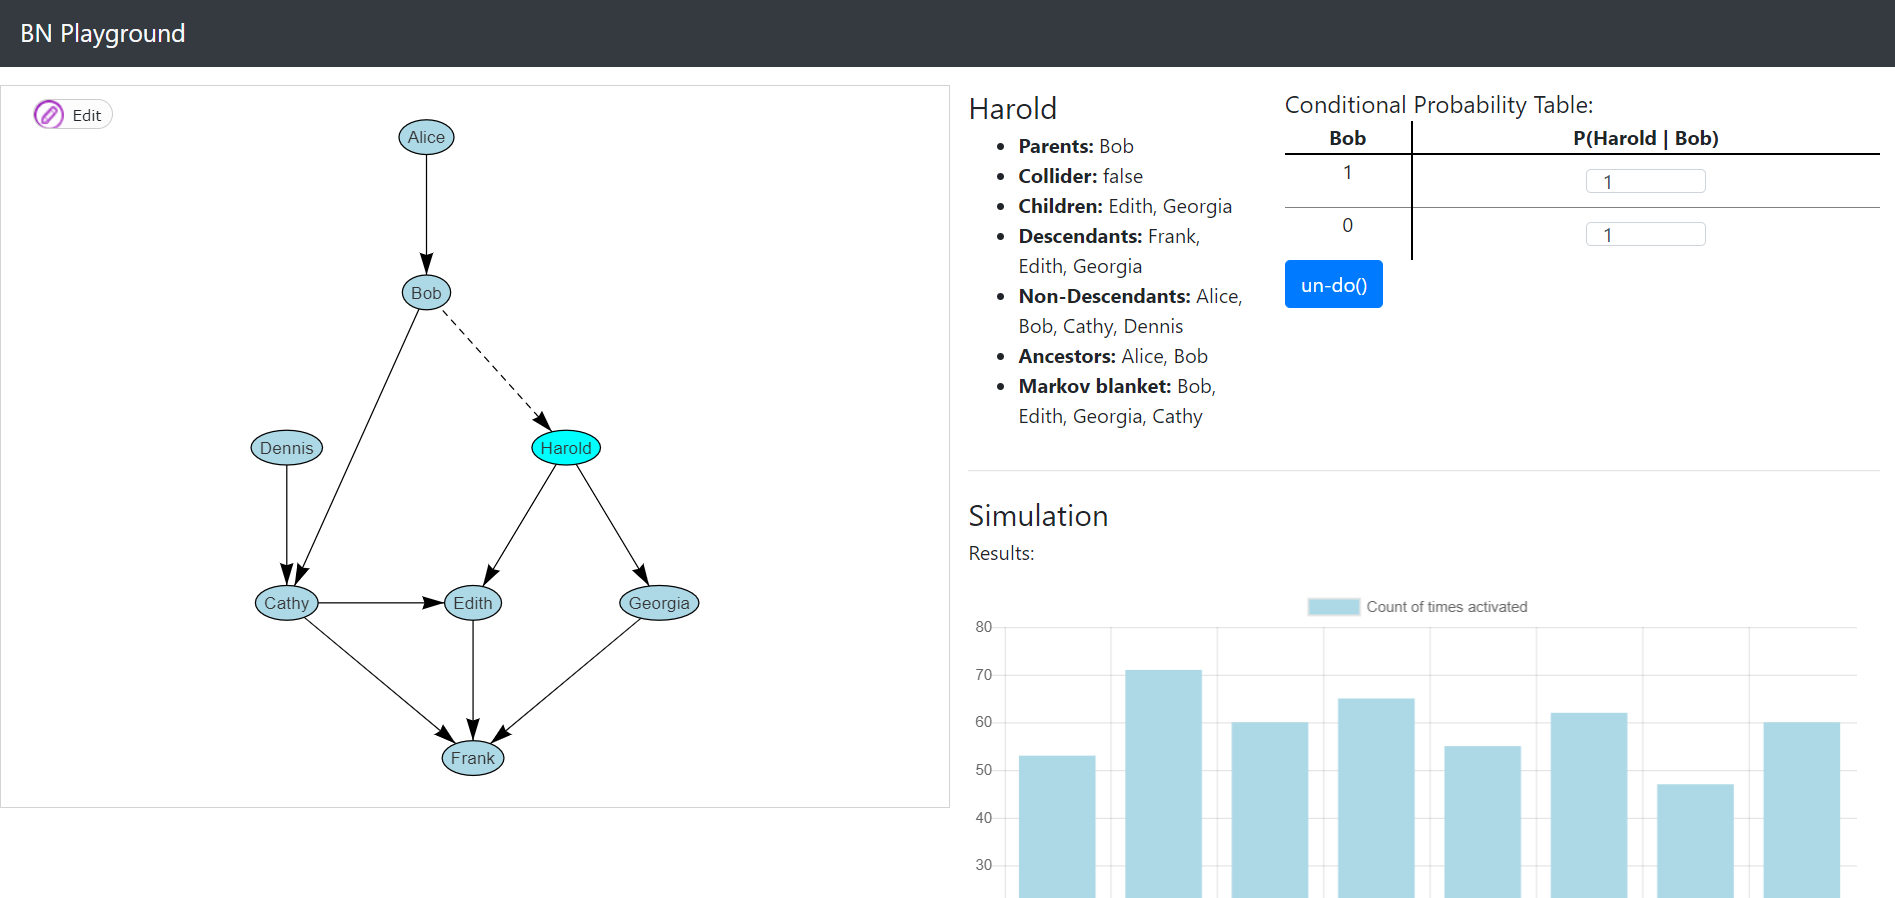The width and height of the screenshot is (1895, 898).
Task: Click the pencil Edit icon
Action: (48, 115)
